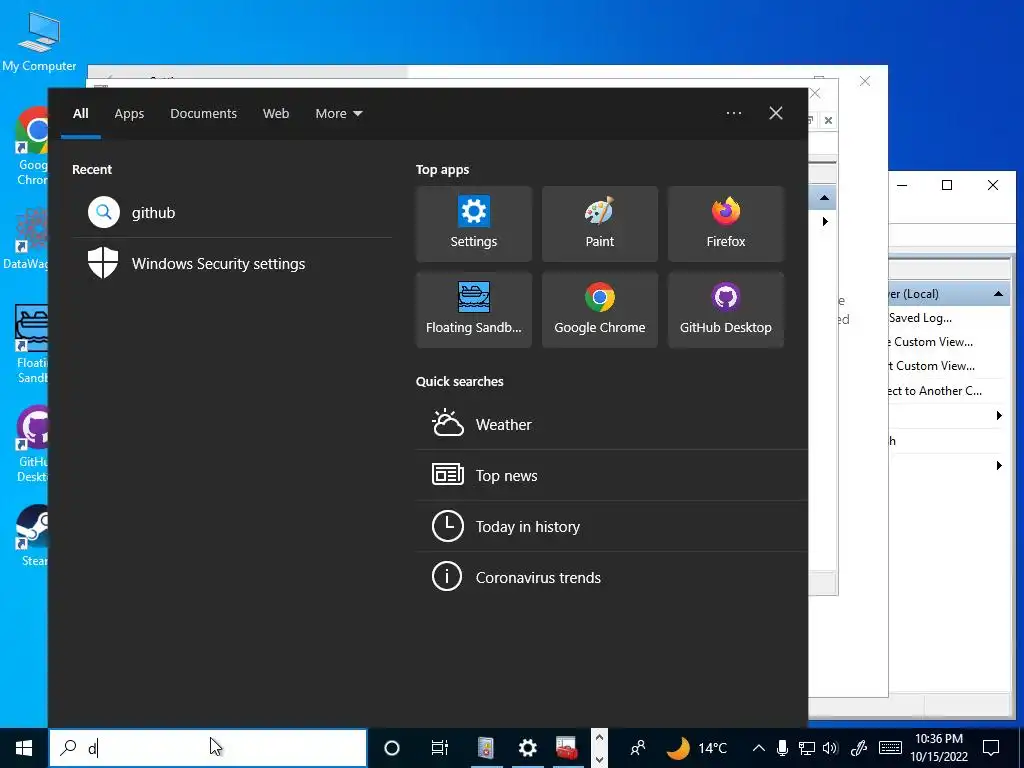This screenshot has height=768, width=1024.
Task: Open network tray icon
Action: click(807, 748)
